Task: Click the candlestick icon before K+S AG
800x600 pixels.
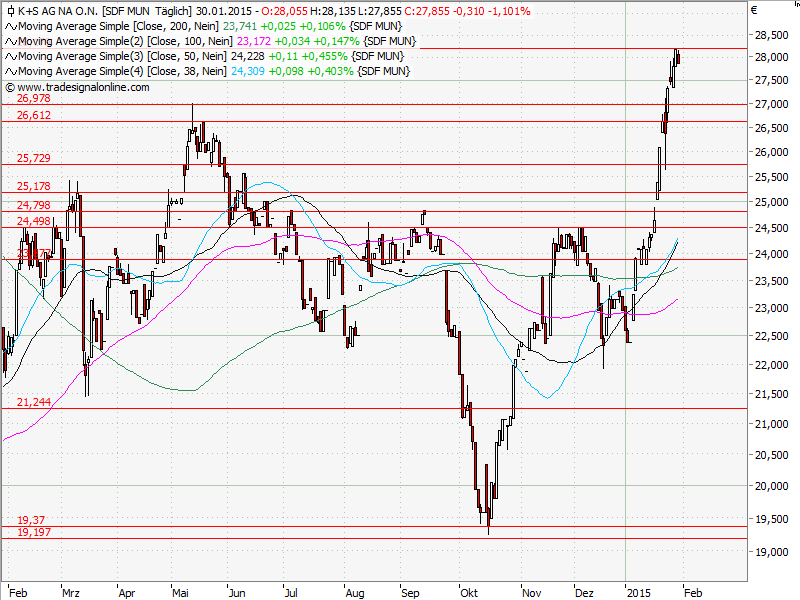Action: (10, 11)
